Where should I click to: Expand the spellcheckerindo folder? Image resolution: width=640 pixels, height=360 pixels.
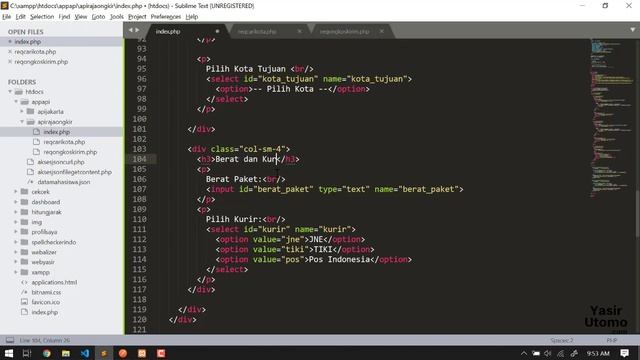16,242
